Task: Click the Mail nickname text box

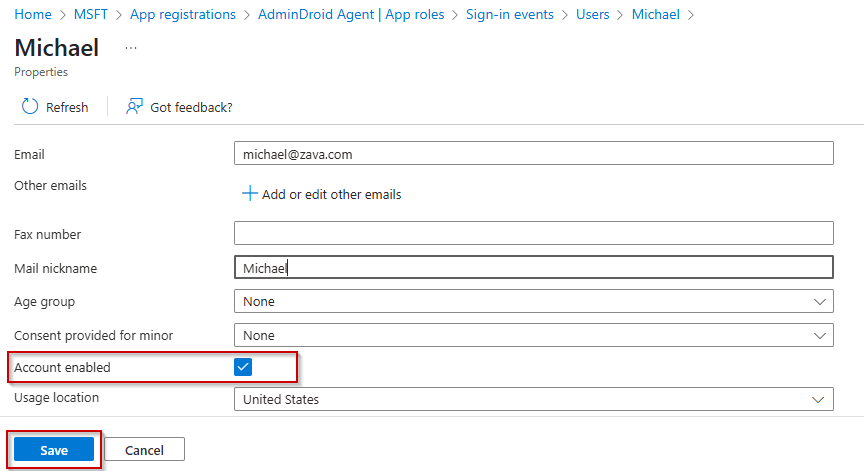Action: pyautogui.click(x=533, y=268)
